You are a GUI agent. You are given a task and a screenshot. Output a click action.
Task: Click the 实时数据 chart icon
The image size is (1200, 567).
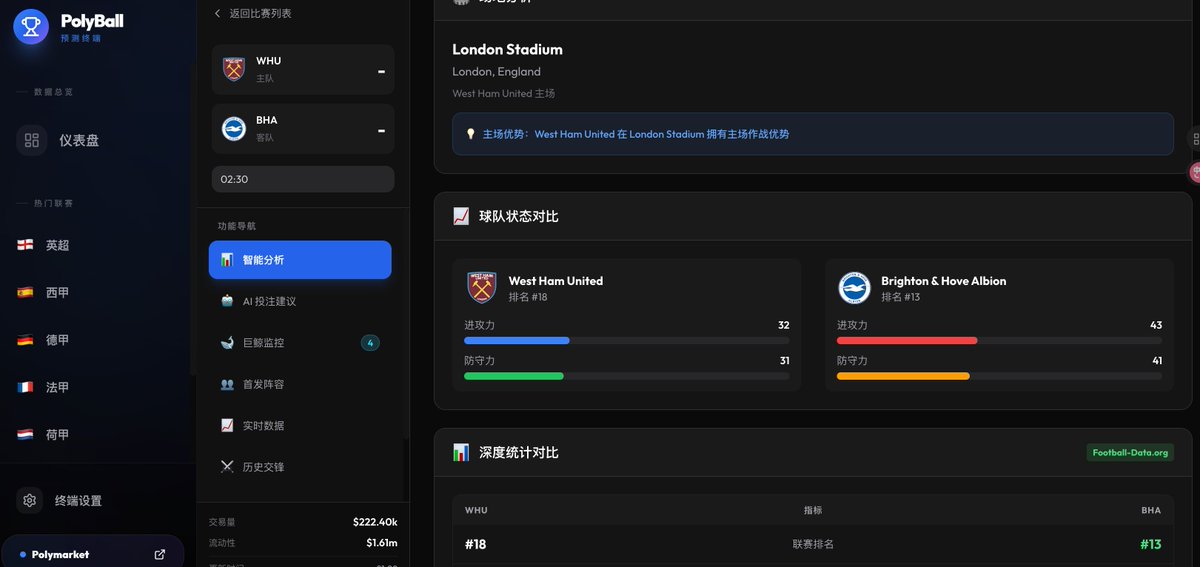pos(227,425)
